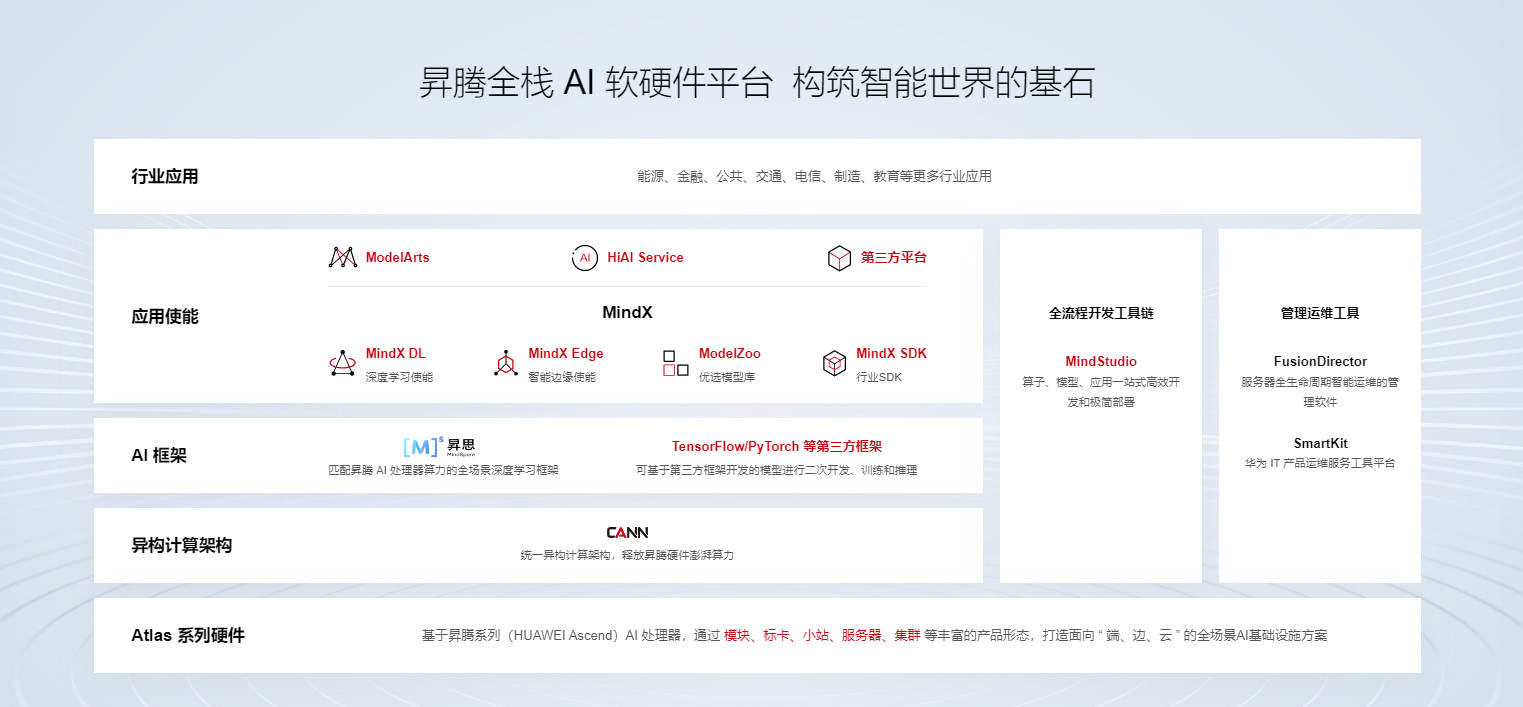The height and width of the screenshot is (707, 1523).
Task: Click the 昇腾全栈 AI 软硬件平台 page title
Action: pos(757,83)
